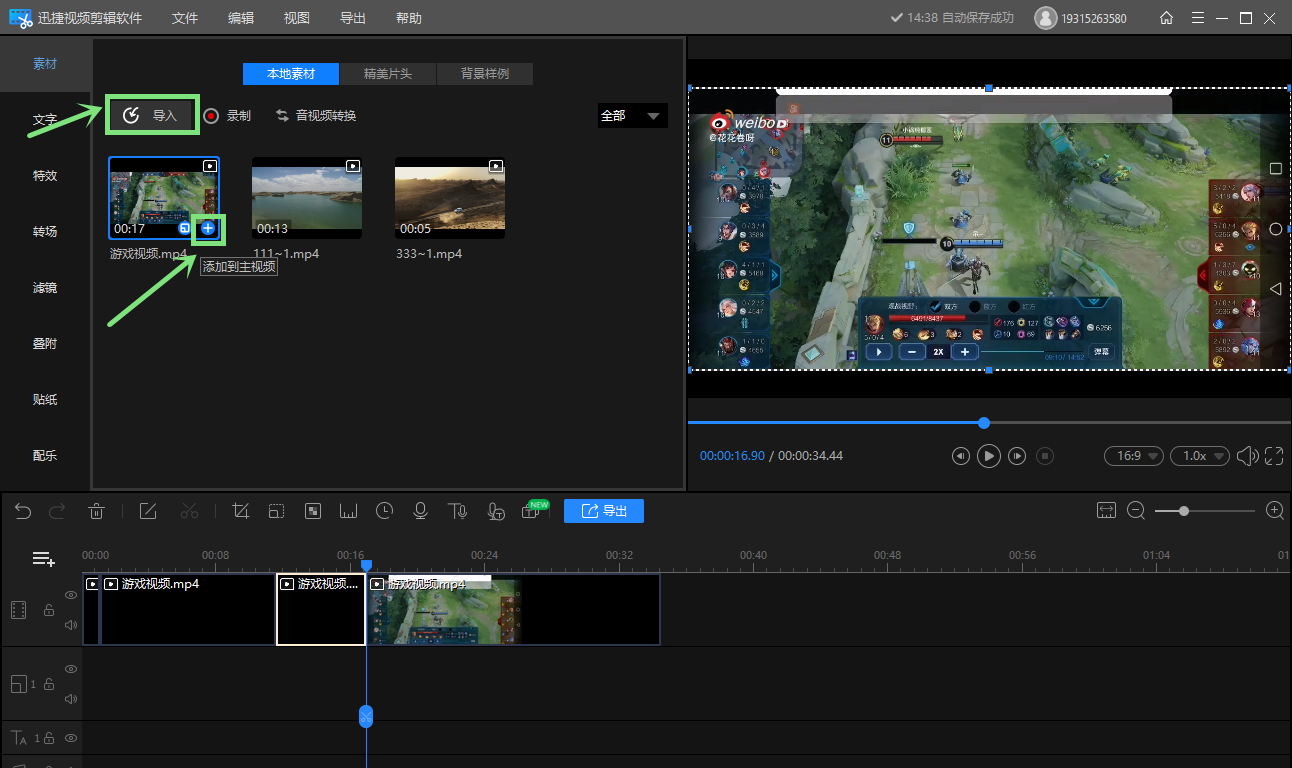Open the zoom/scale frame tool
Image resolution: width=1292 pixels, height=768 pixels.
tap(277, 511)
